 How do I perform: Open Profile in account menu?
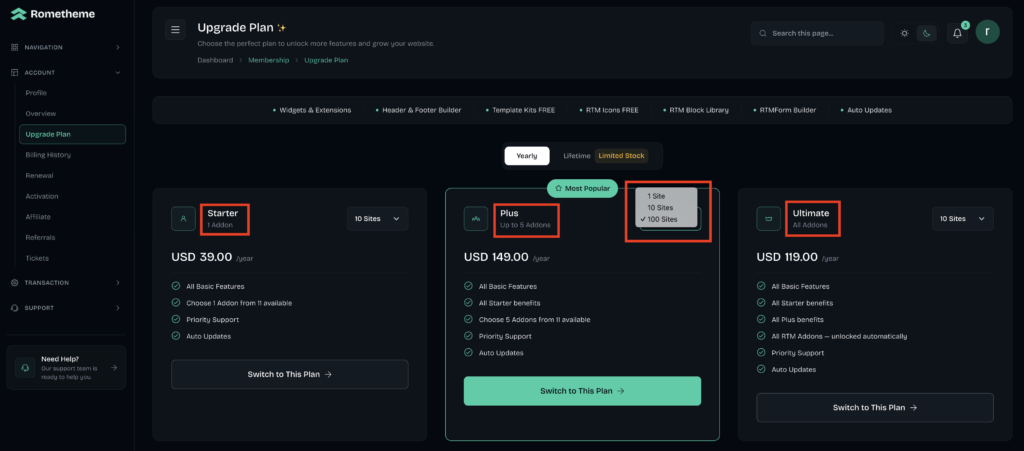[x=36, y=93]
